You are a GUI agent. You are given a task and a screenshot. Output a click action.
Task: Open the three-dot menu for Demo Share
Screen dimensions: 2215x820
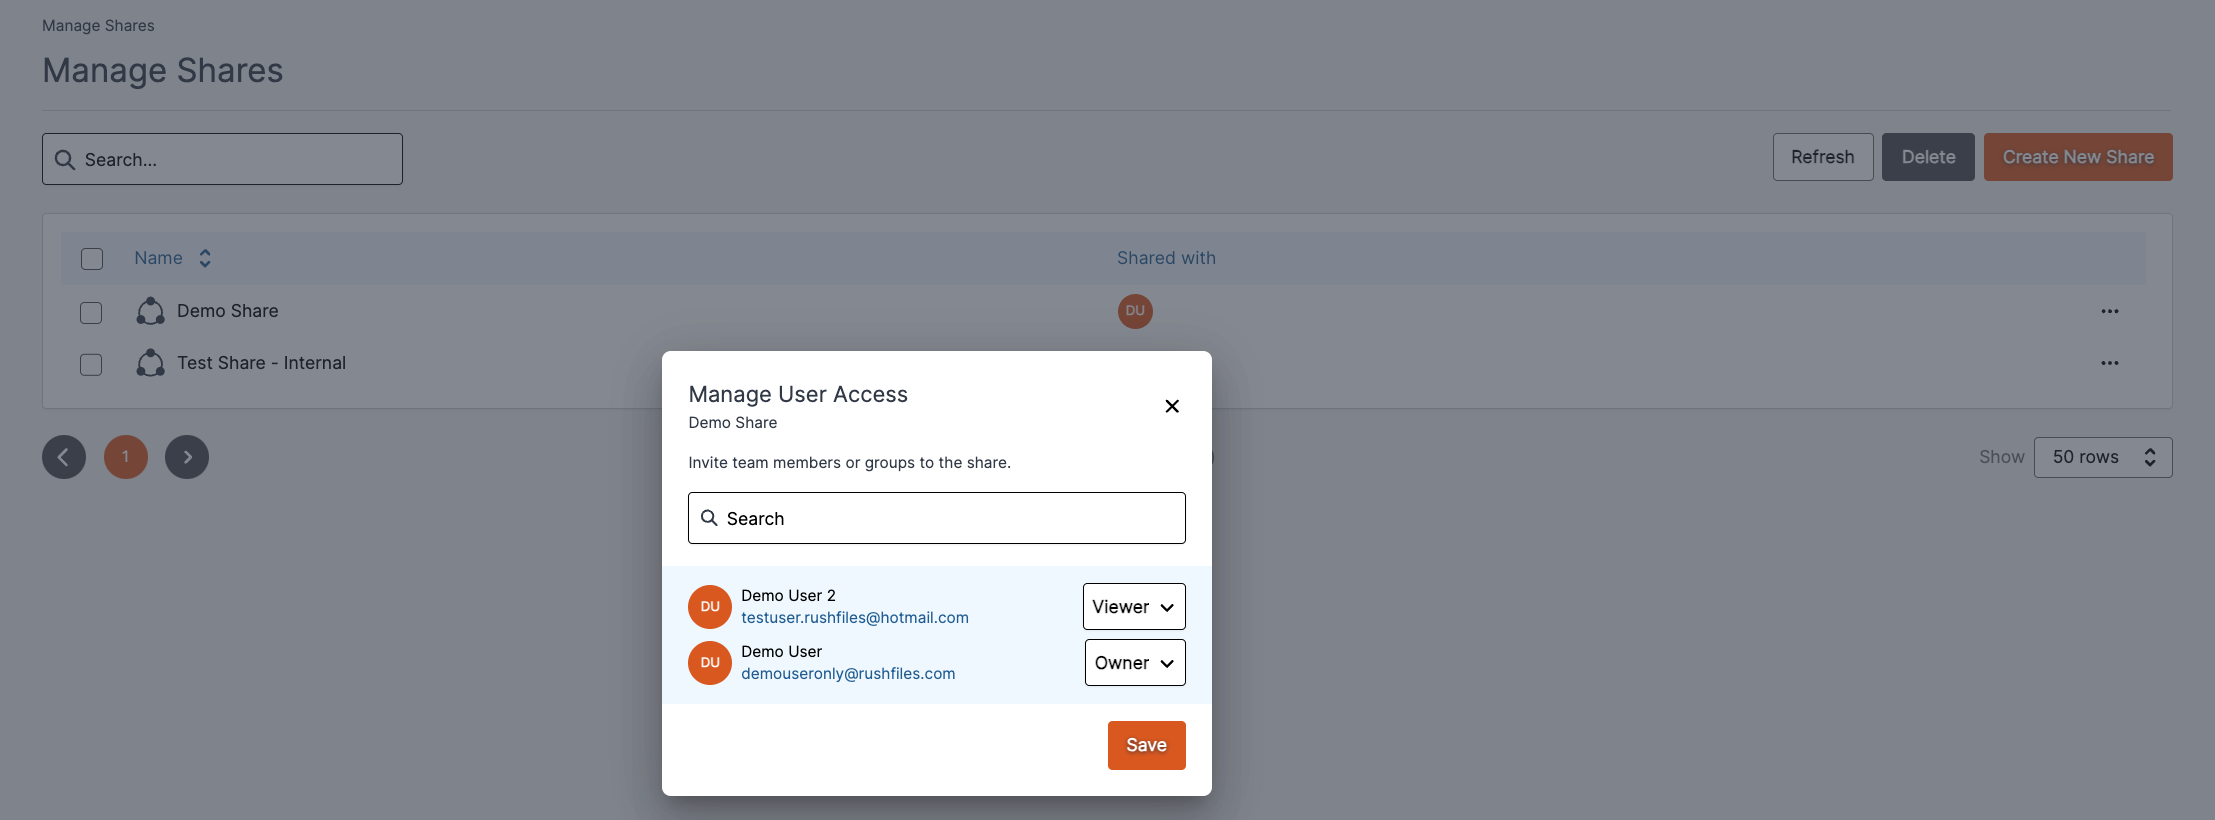tap(2110, 311)
